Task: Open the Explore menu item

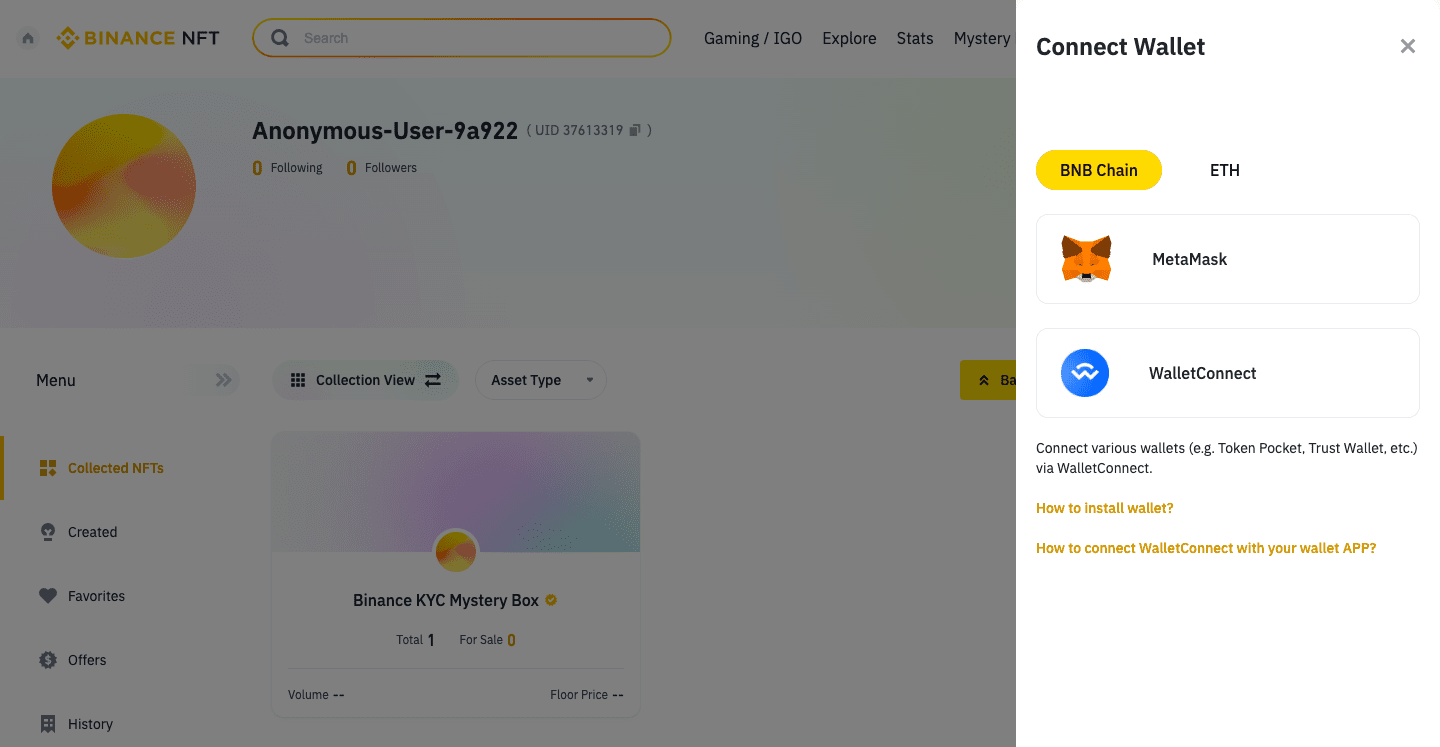Action: (849, 38)
